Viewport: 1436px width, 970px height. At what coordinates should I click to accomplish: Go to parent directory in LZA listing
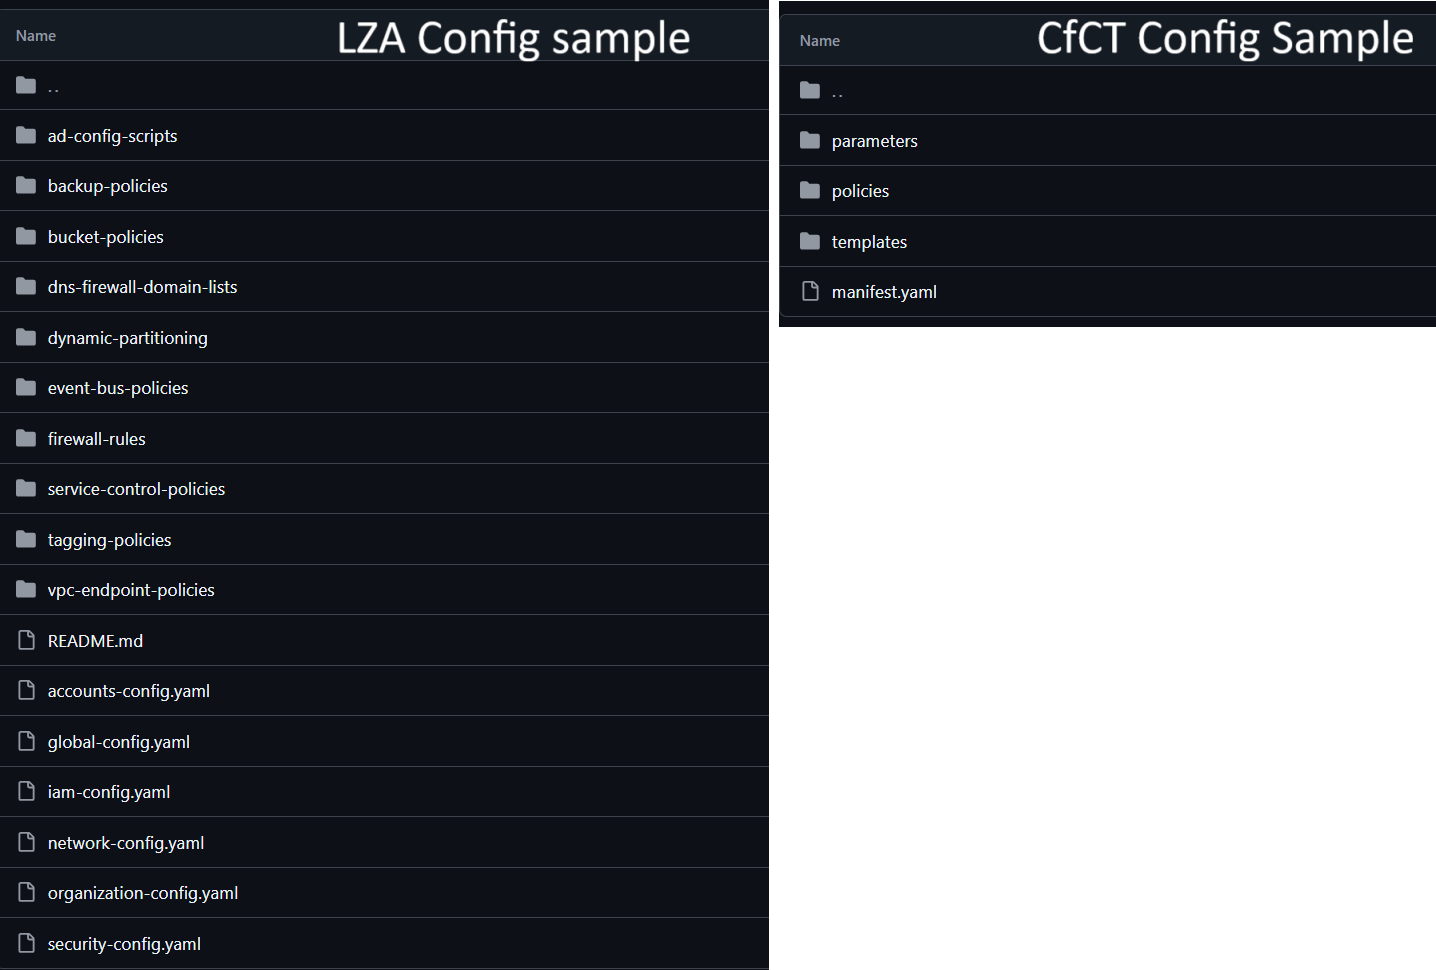pos(53,87)
